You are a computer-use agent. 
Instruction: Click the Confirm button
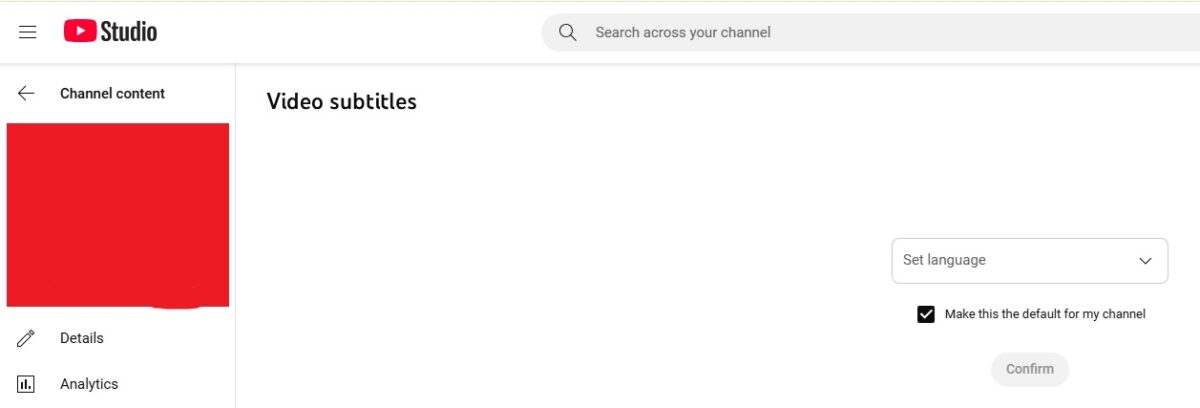(x=1030, y=369)
